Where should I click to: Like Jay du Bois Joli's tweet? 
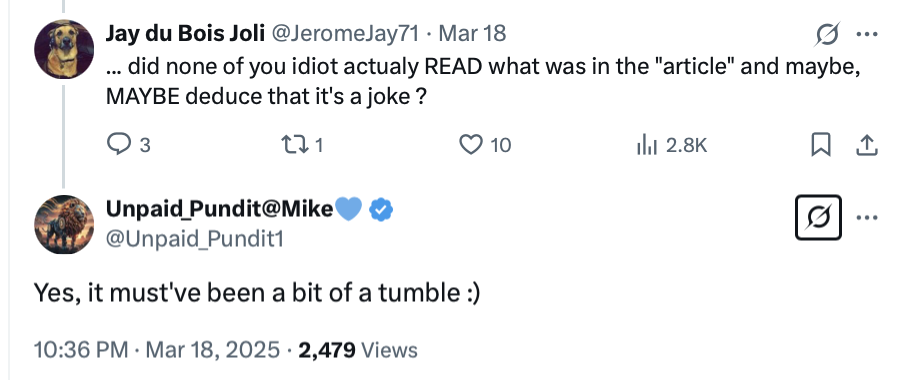pyautogui.click(x=470, y=144)
